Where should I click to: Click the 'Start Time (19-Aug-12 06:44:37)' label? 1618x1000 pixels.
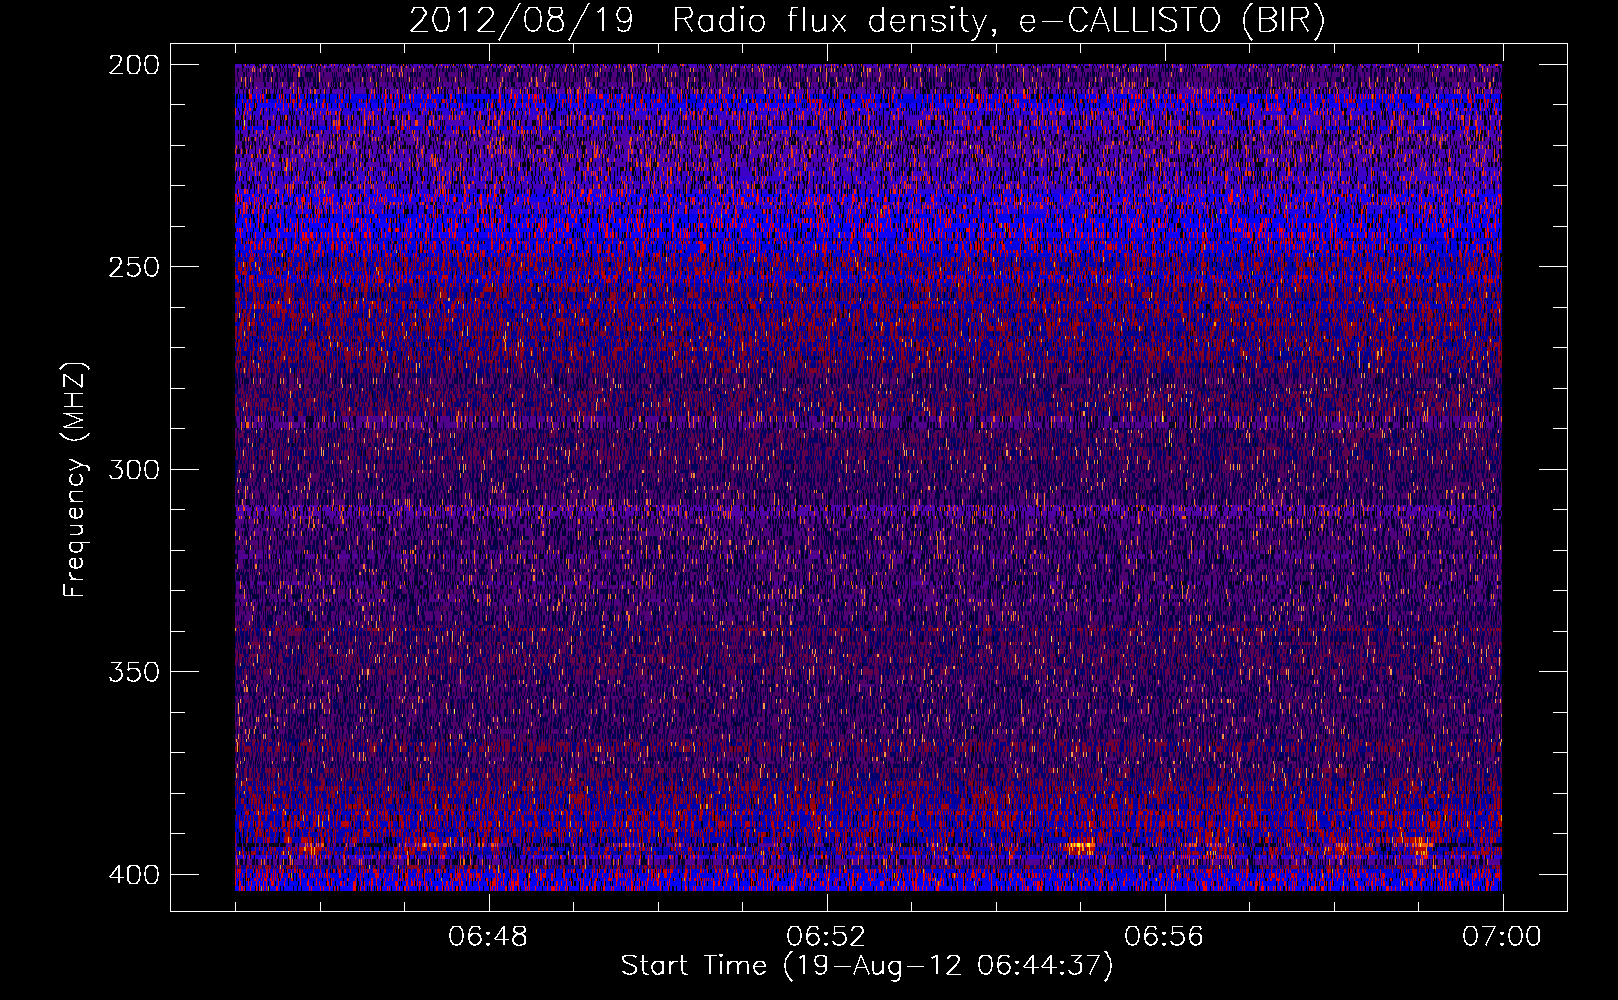(867, 966)
